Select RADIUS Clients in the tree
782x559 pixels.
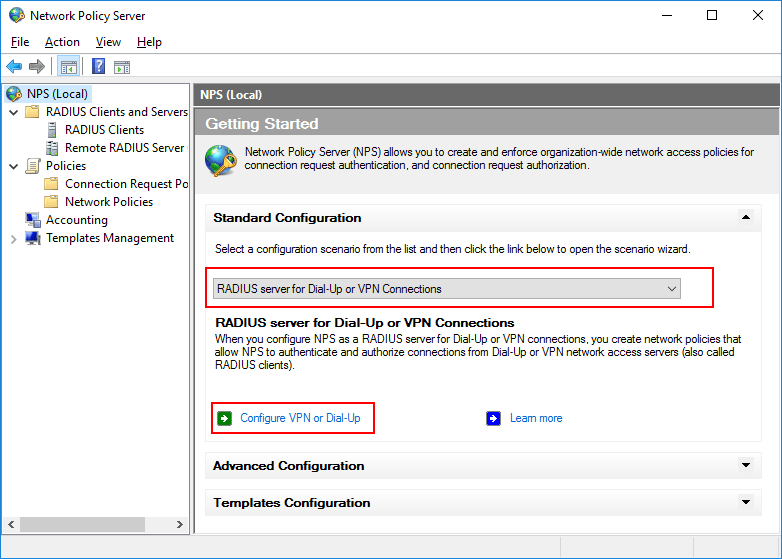tap(104, 130)
